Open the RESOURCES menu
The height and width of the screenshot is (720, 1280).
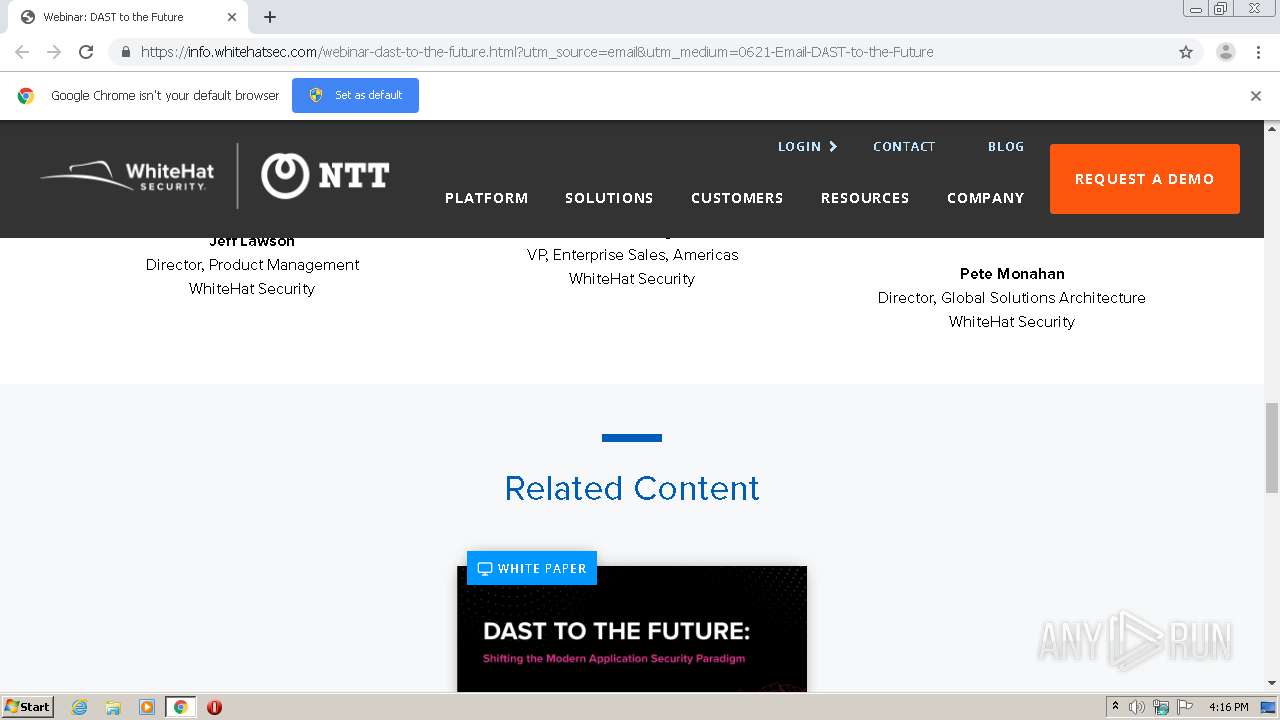(865, 198)
